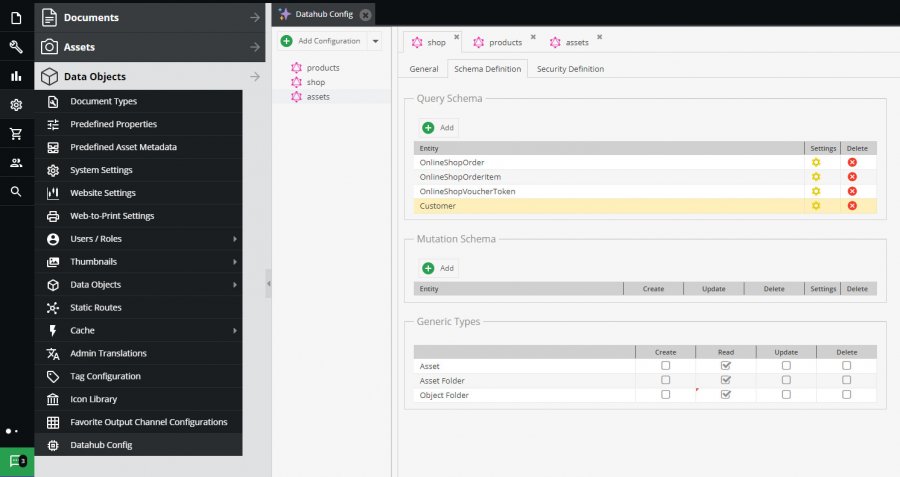Enable Create checkbox for Asset row

(666, 366)
